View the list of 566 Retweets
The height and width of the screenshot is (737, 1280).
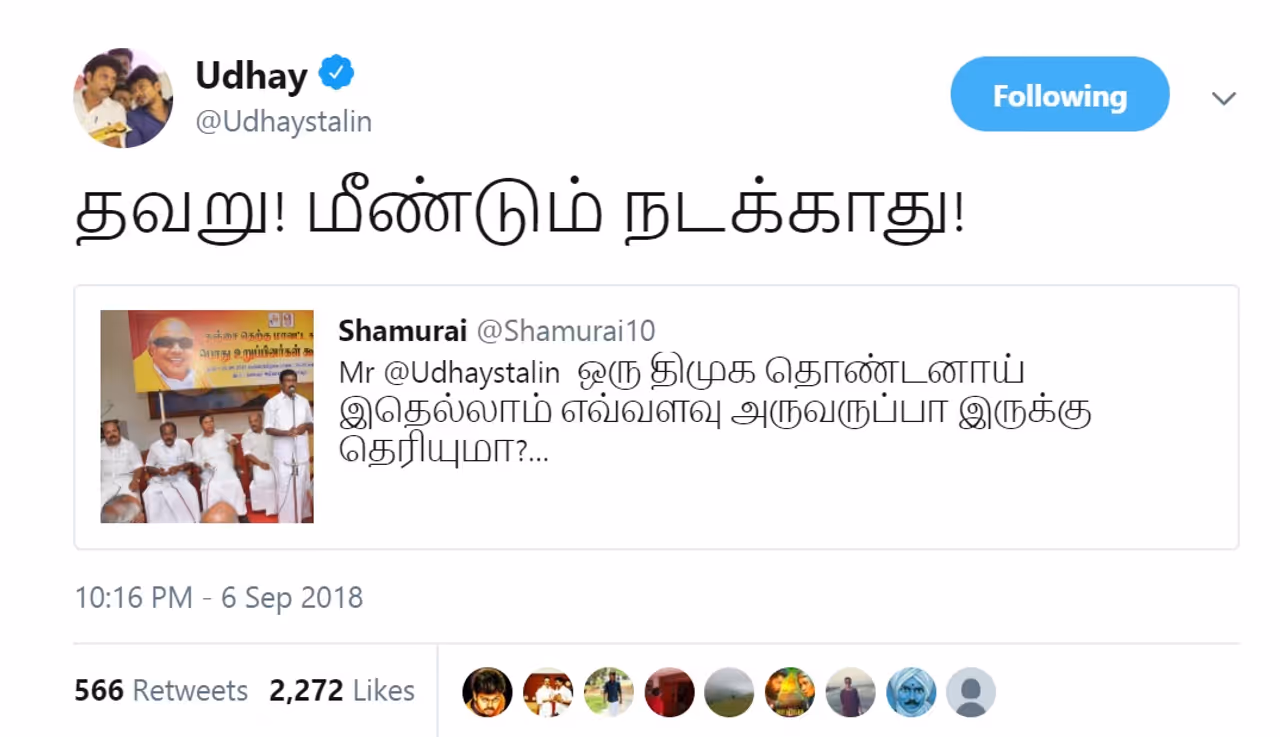point(161,691)
